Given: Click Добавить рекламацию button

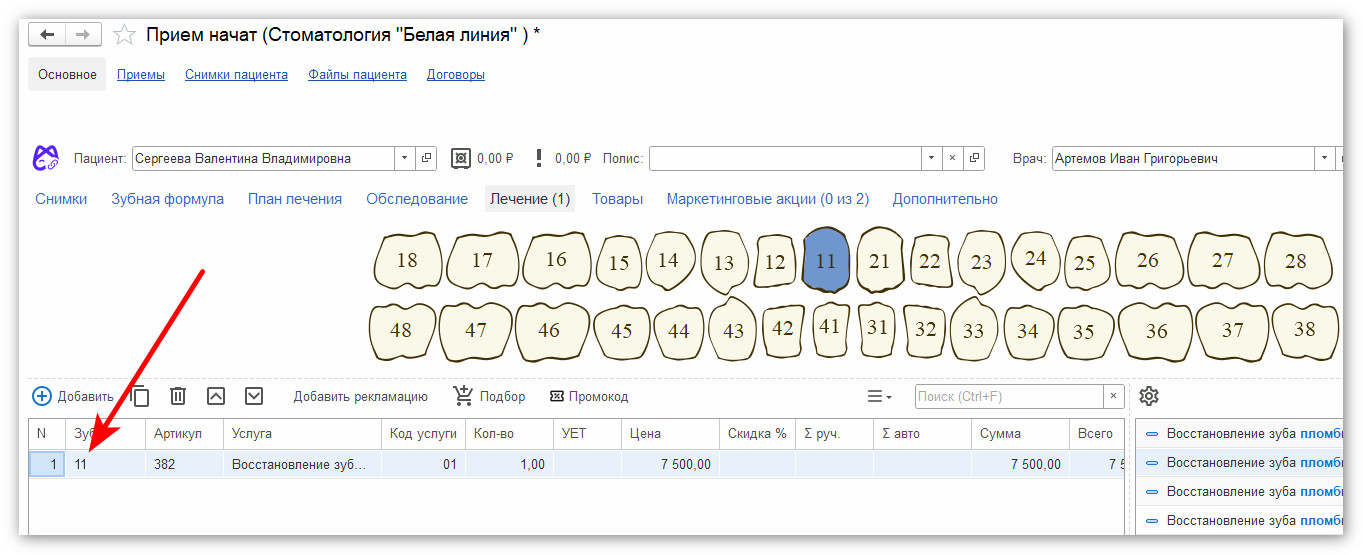Looking at the screenshot, I should [360, 396].
